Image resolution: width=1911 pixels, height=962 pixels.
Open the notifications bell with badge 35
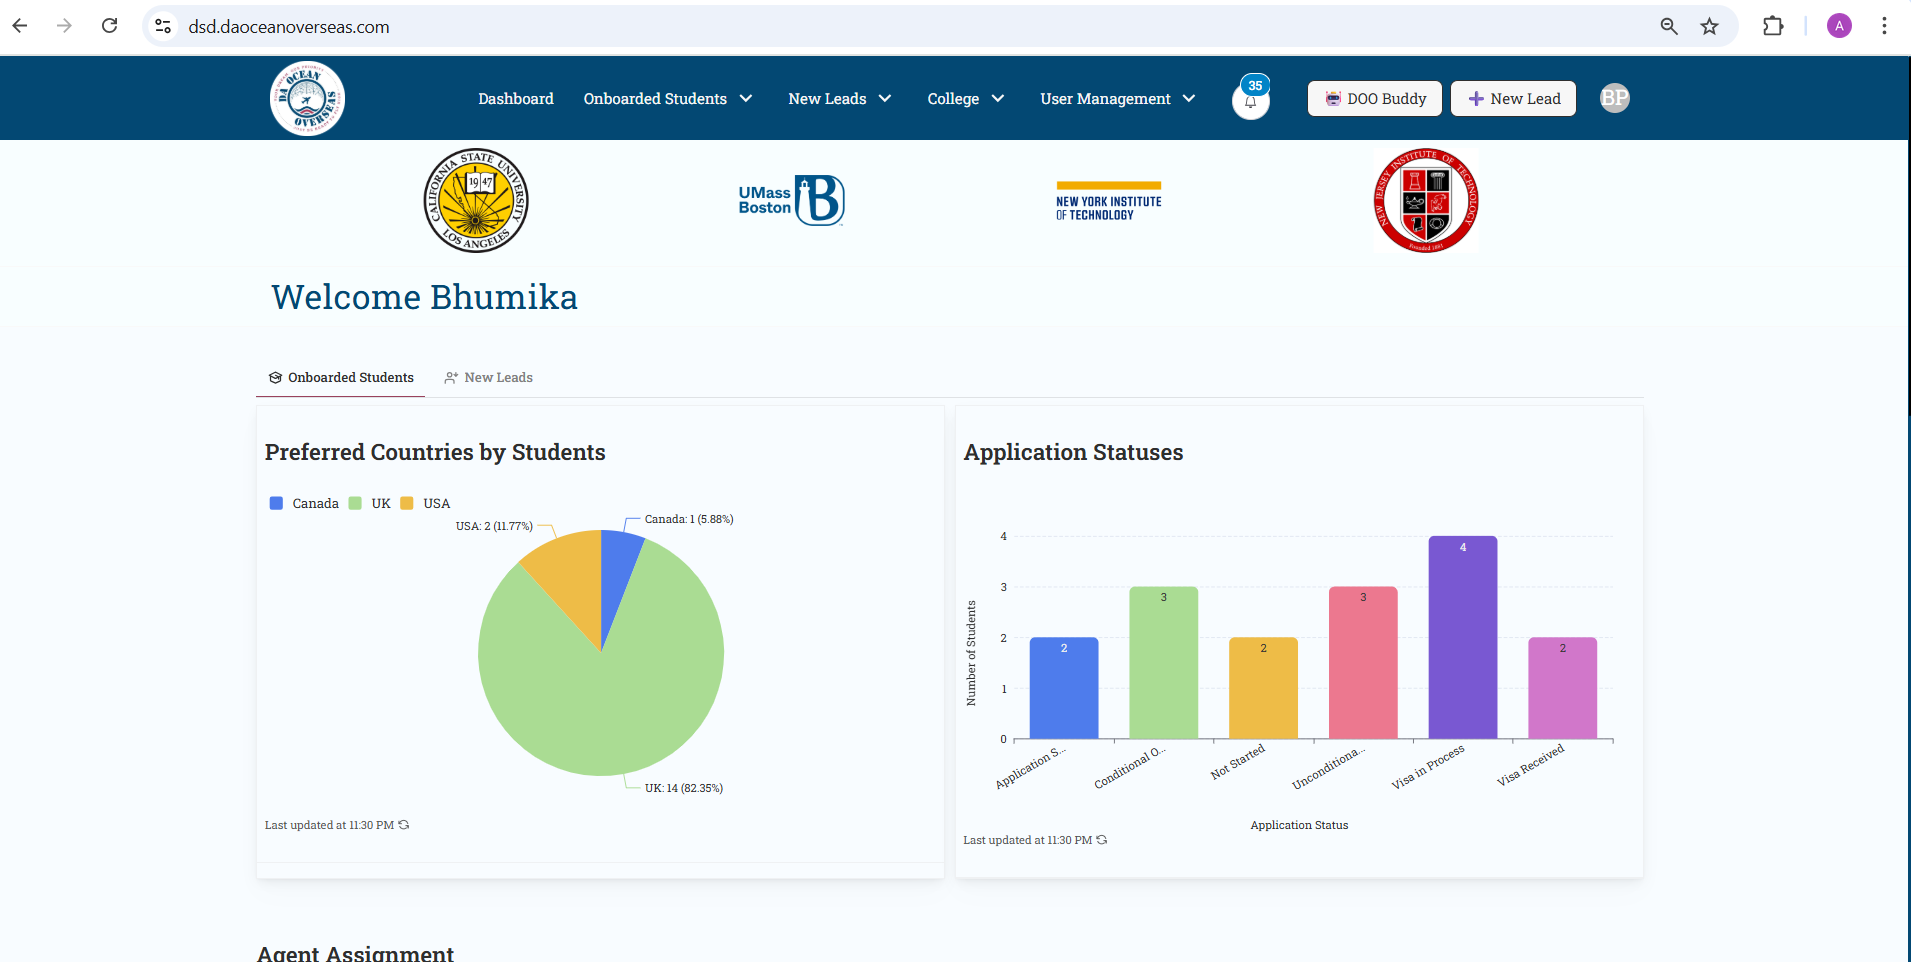tap(1251, 99)
